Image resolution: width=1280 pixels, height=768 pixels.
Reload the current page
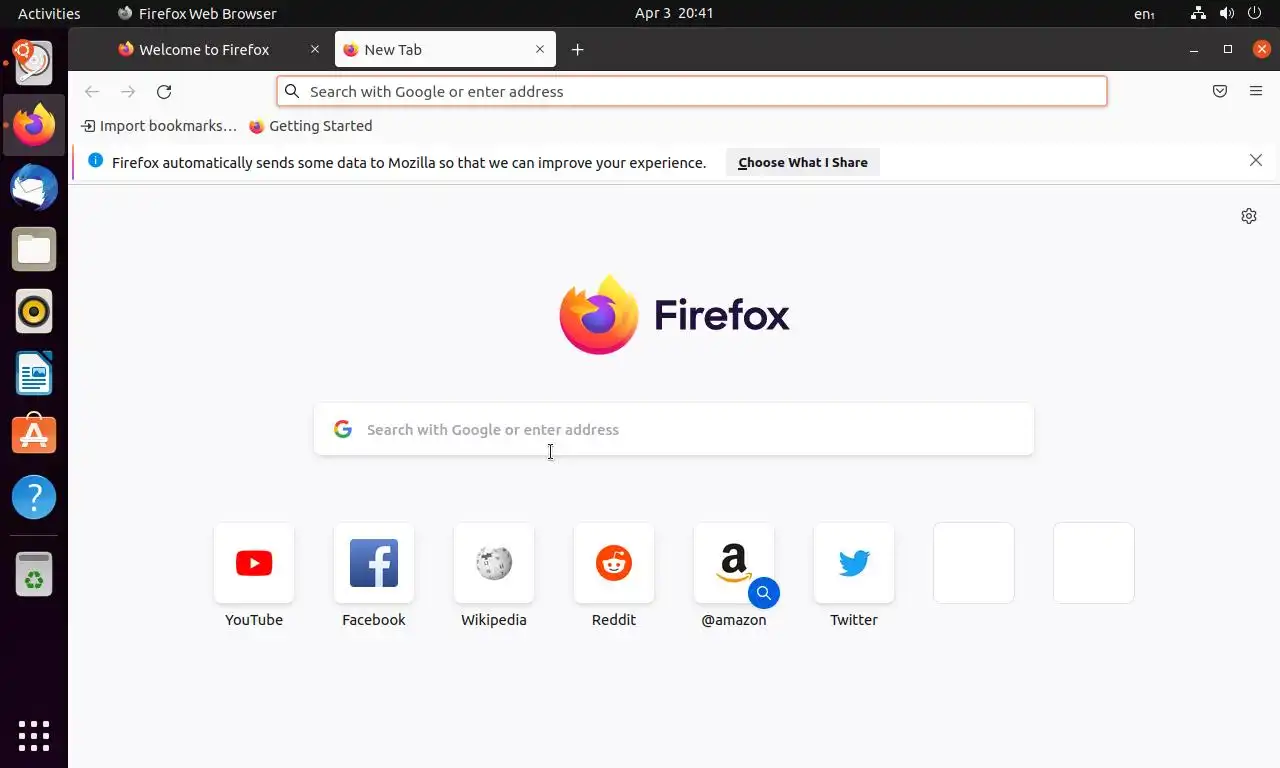click(164, 91)
